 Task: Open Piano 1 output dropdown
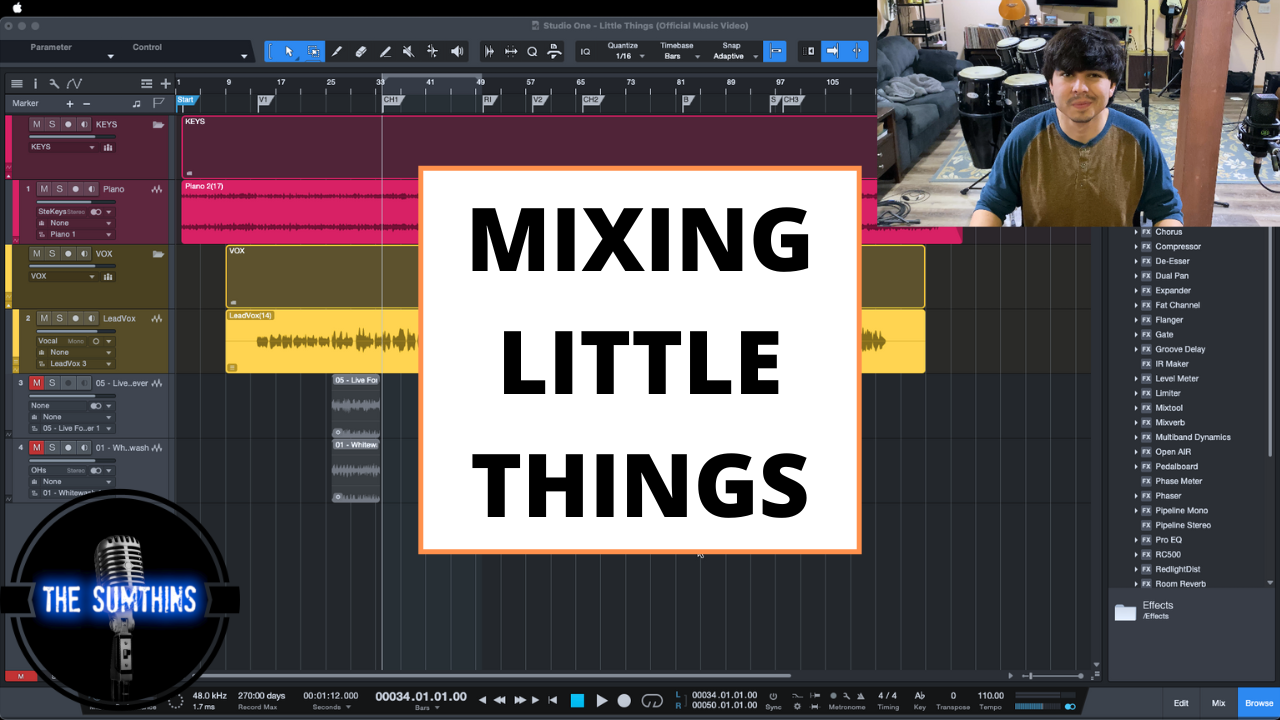point(74,234)
